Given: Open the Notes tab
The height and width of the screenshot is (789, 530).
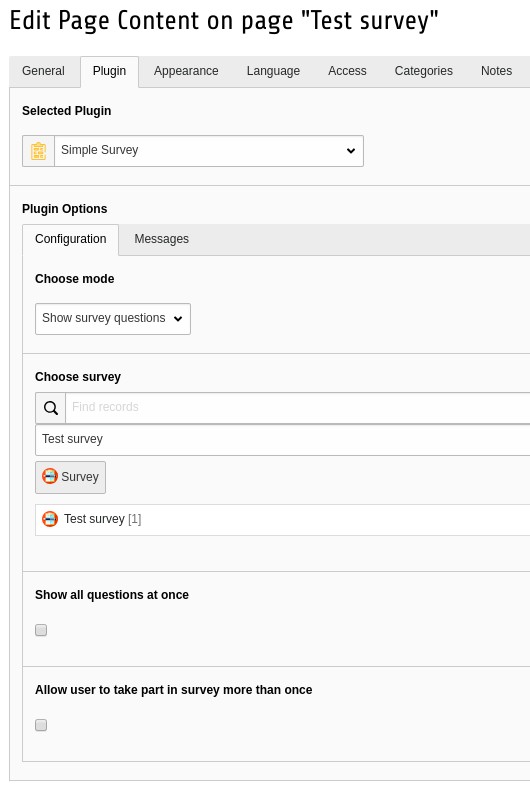Looking at the screenshot, I should 496,71.
